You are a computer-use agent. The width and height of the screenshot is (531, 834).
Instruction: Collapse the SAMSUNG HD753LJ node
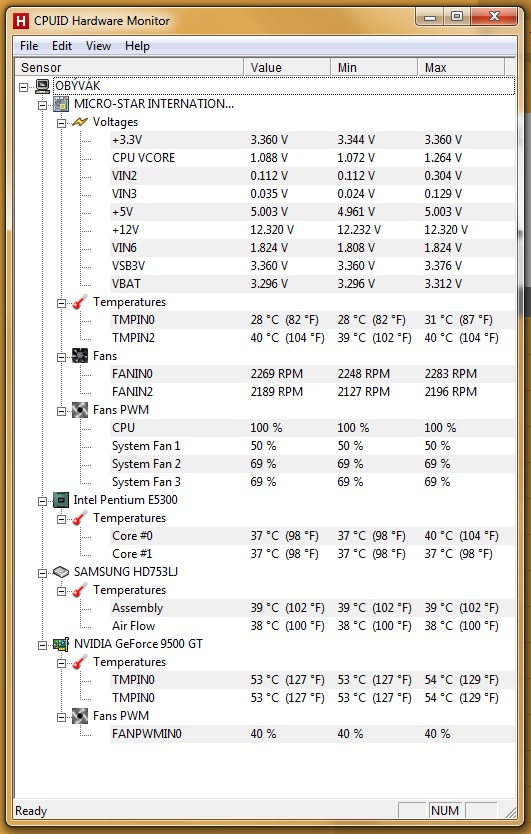click(x=43, y=573)
